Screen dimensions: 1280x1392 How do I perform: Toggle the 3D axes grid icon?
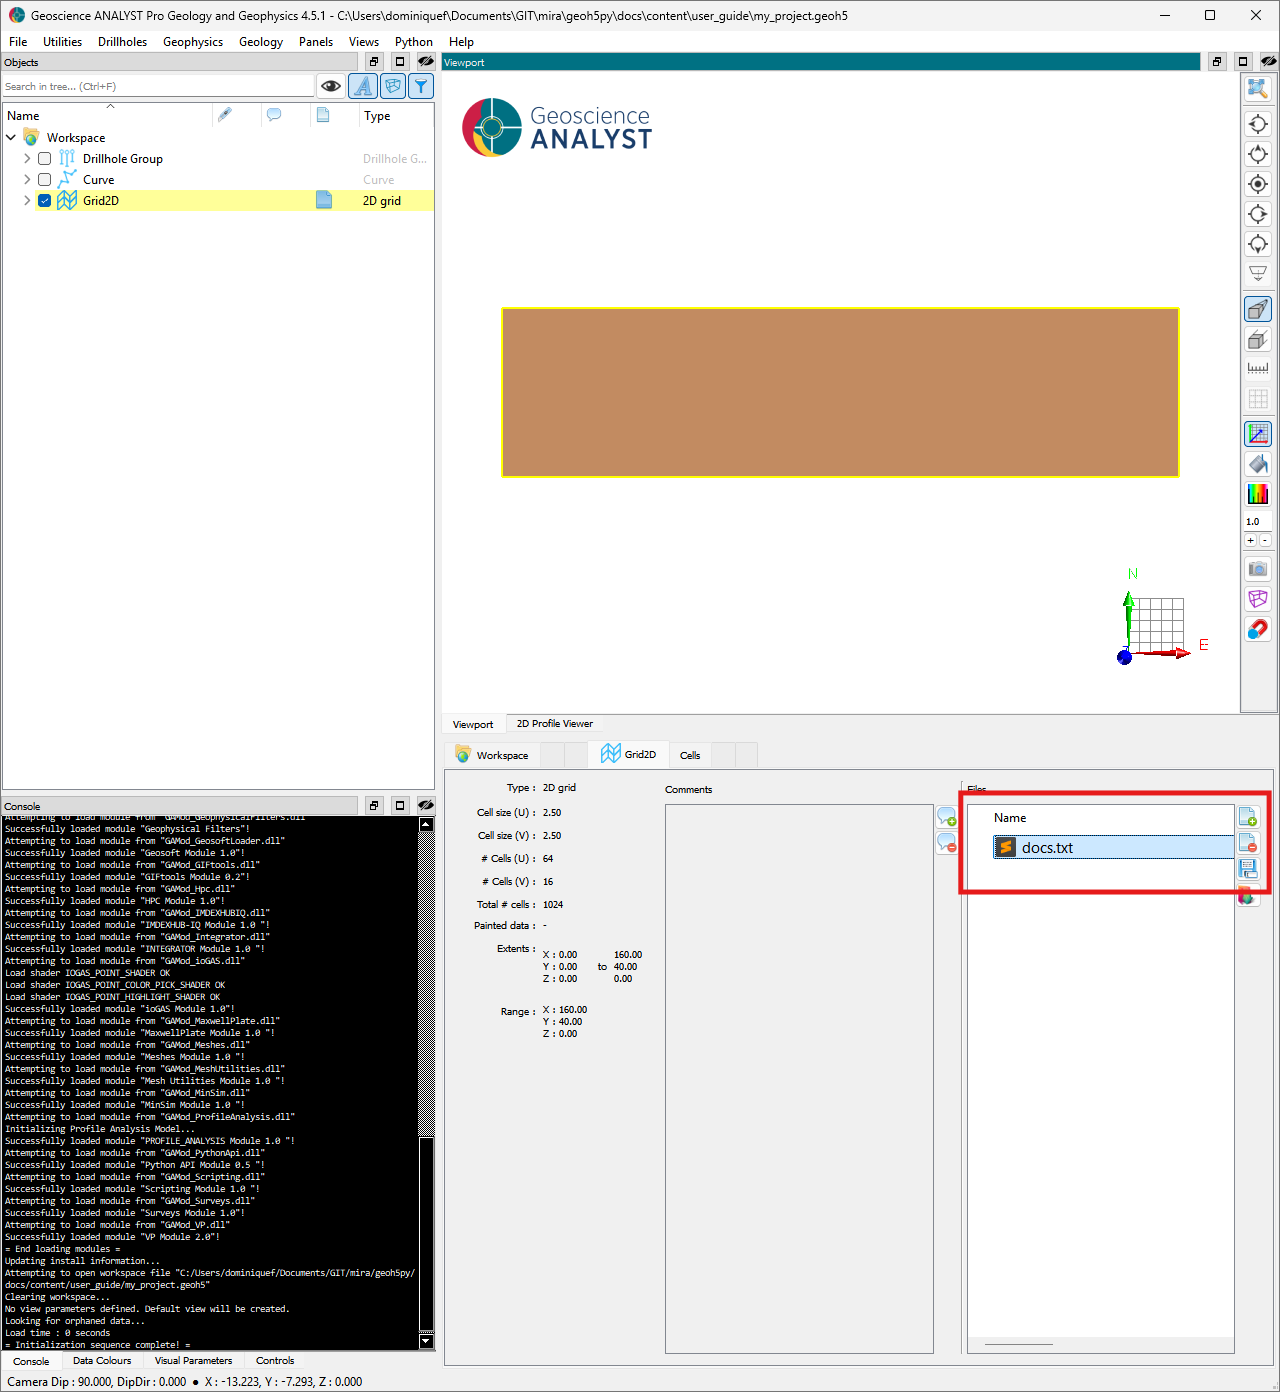click(1258, 434)
